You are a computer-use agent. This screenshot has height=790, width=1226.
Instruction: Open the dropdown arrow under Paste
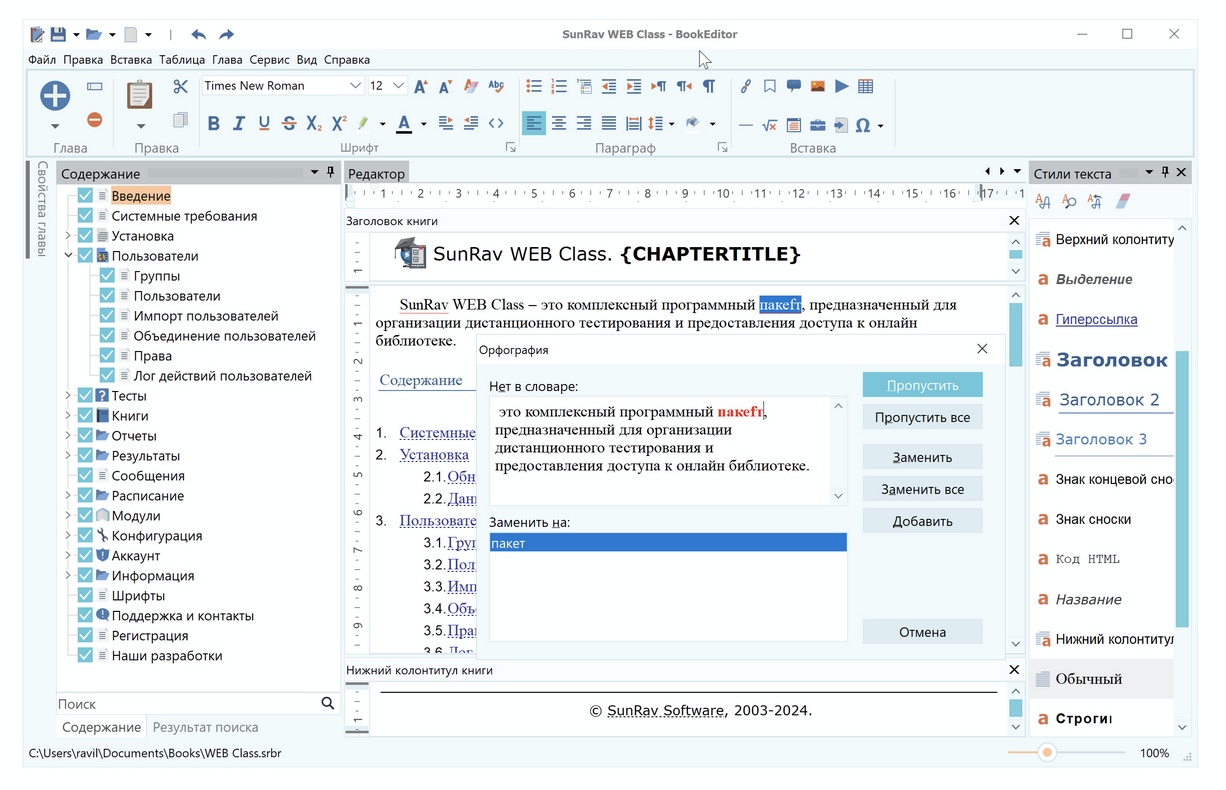140,126
